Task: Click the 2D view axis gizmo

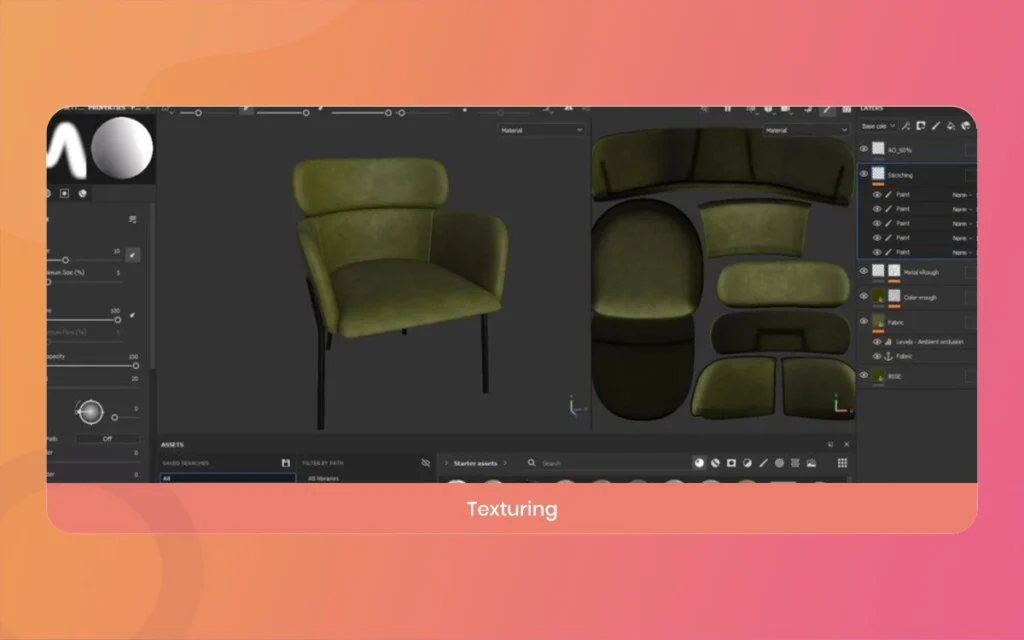Action: pos(840,405)
